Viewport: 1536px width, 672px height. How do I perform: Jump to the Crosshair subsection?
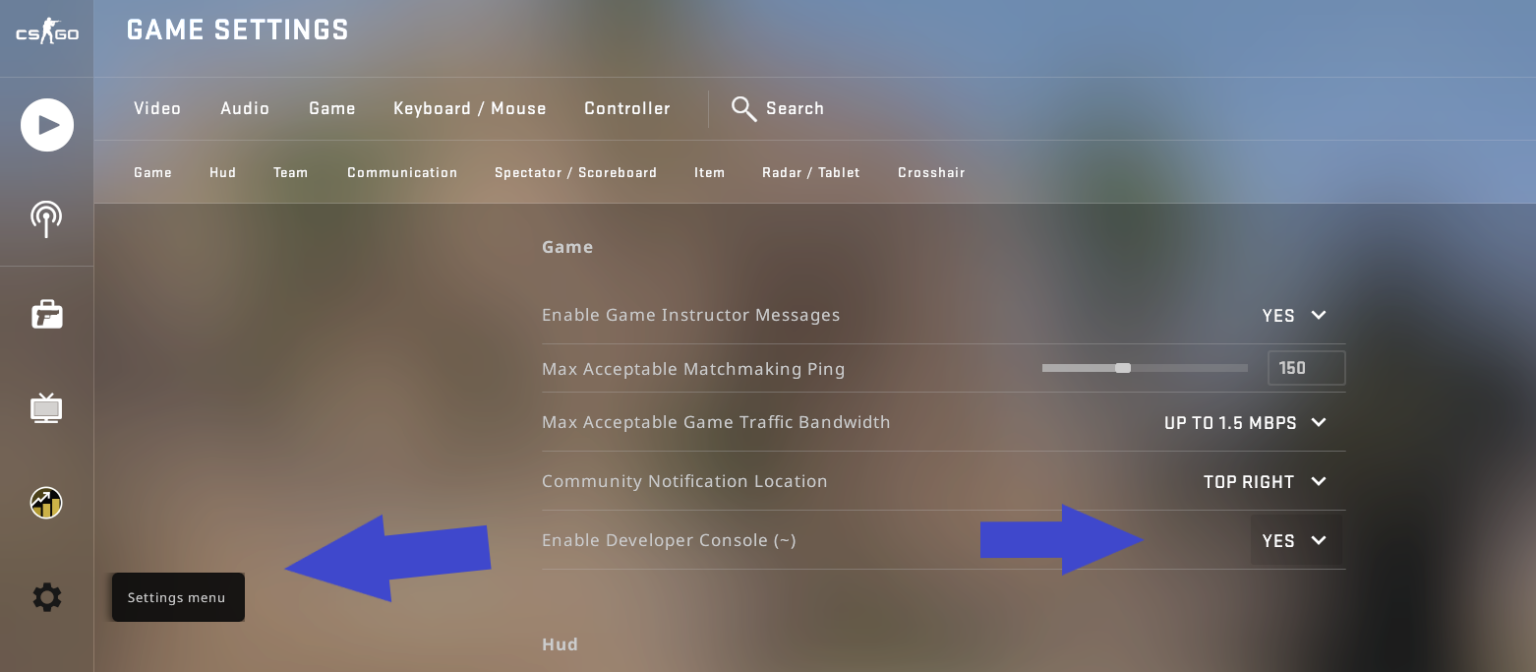coord(931,172)
